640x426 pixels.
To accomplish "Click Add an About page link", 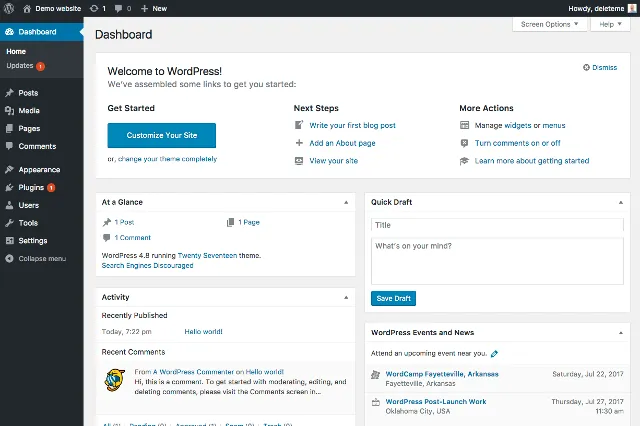I will (342, 143).
